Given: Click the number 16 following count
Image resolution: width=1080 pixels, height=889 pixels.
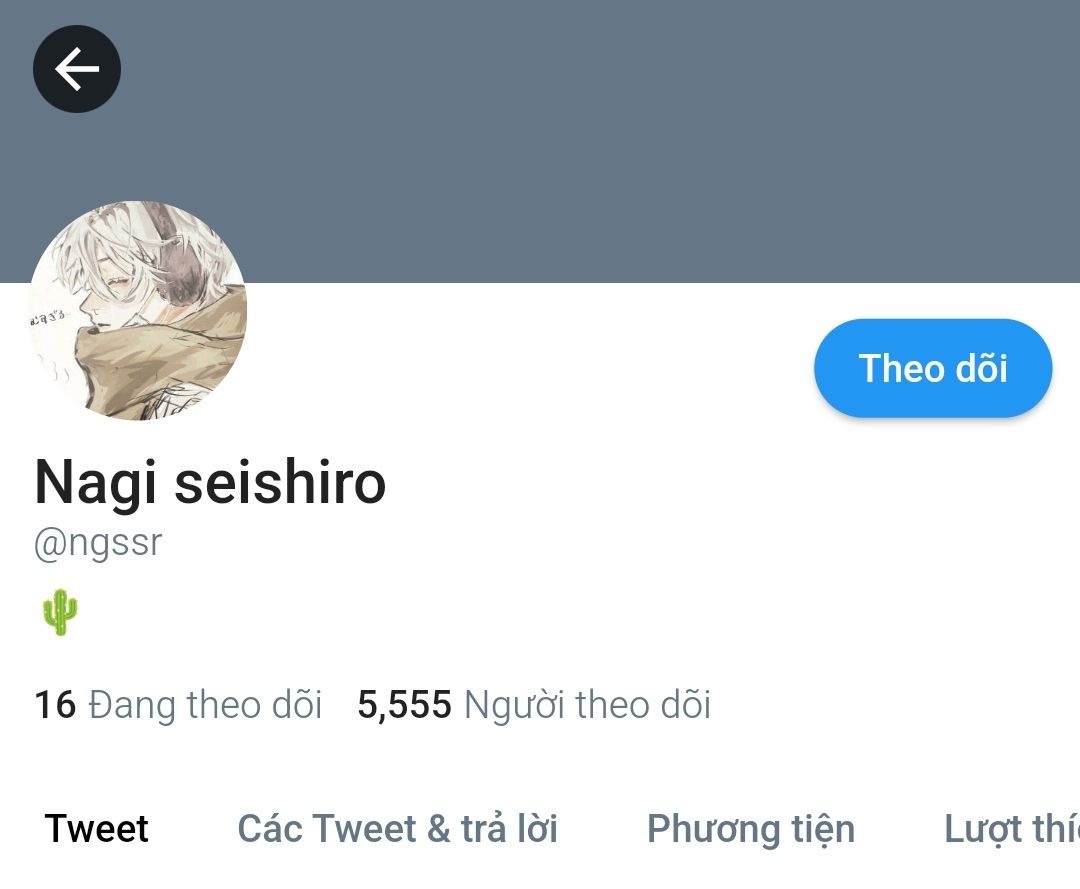Looking at the screenshot, I should click(55, 704).
